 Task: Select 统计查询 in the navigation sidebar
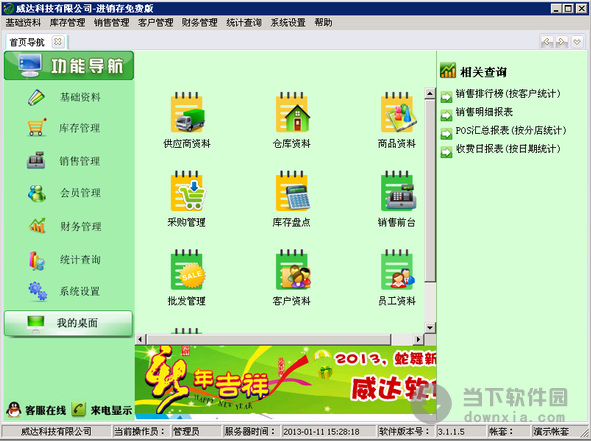click(x=80, y=260)
